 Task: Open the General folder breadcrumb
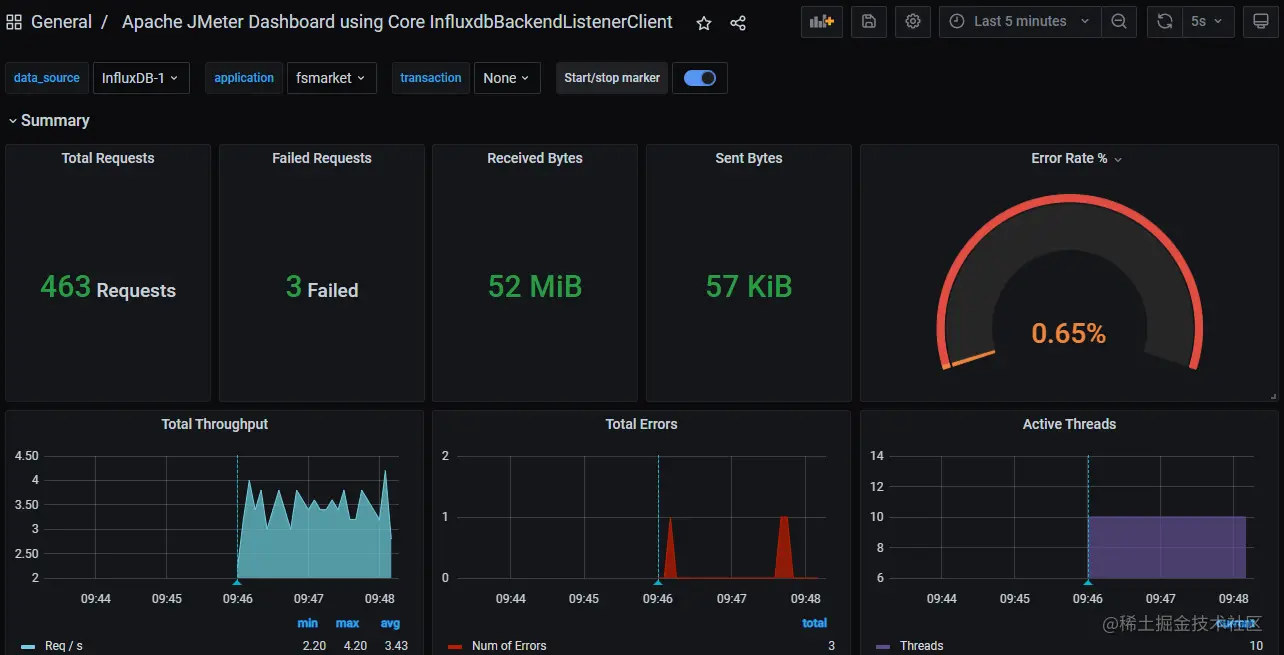point(61,22)
